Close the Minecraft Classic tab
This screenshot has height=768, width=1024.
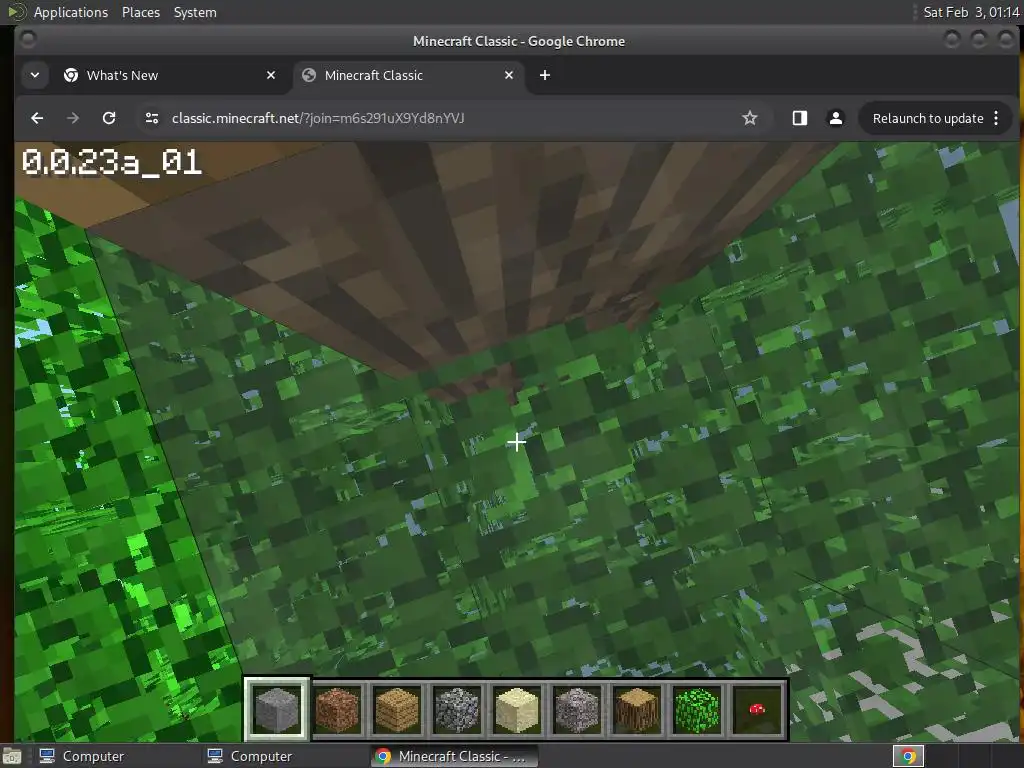tap(509, 75)
